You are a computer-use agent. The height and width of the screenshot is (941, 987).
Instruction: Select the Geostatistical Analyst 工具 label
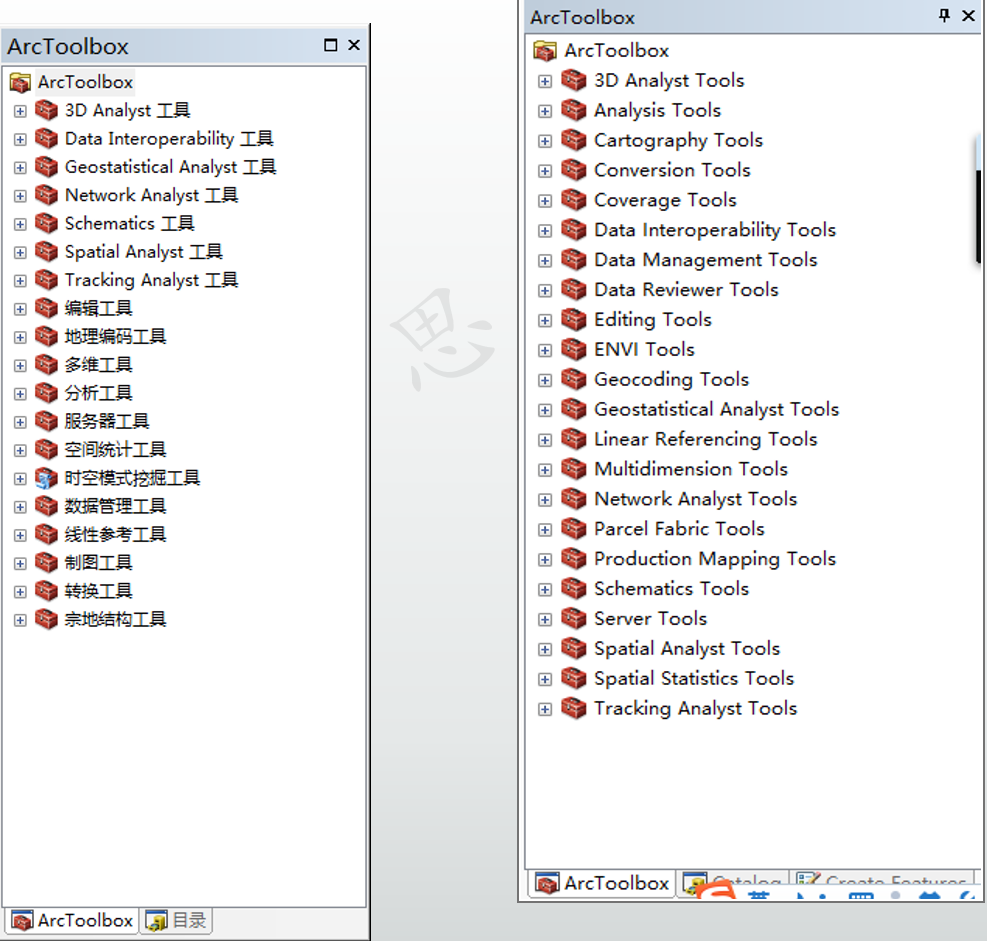171,167
